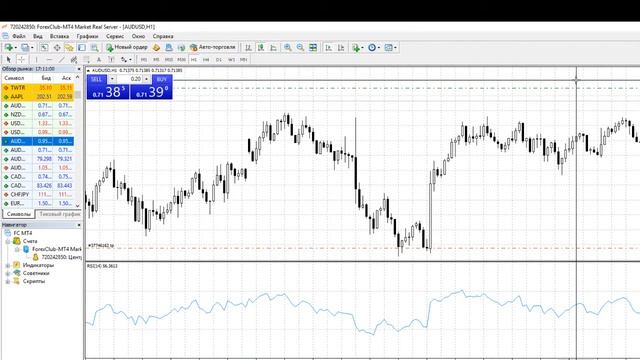The width and height of the screenshot is (640, 360).
Task: Click the 0.20 lot volume field
Action: pyautogui.click(x=130, y=79)
